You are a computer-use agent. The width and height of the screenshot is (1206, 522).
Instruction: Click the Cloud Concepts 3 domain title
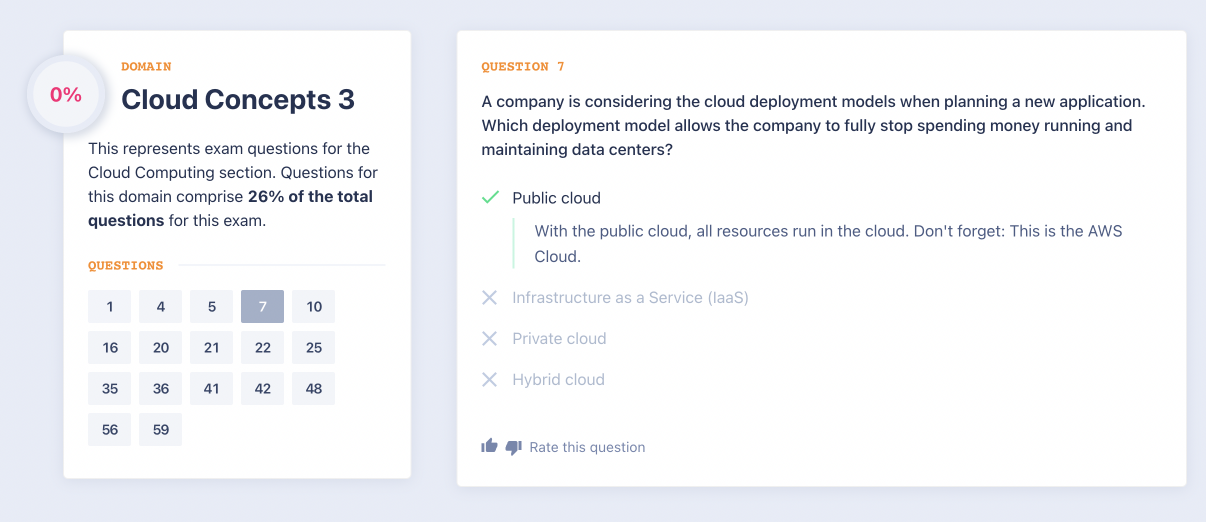238,99
